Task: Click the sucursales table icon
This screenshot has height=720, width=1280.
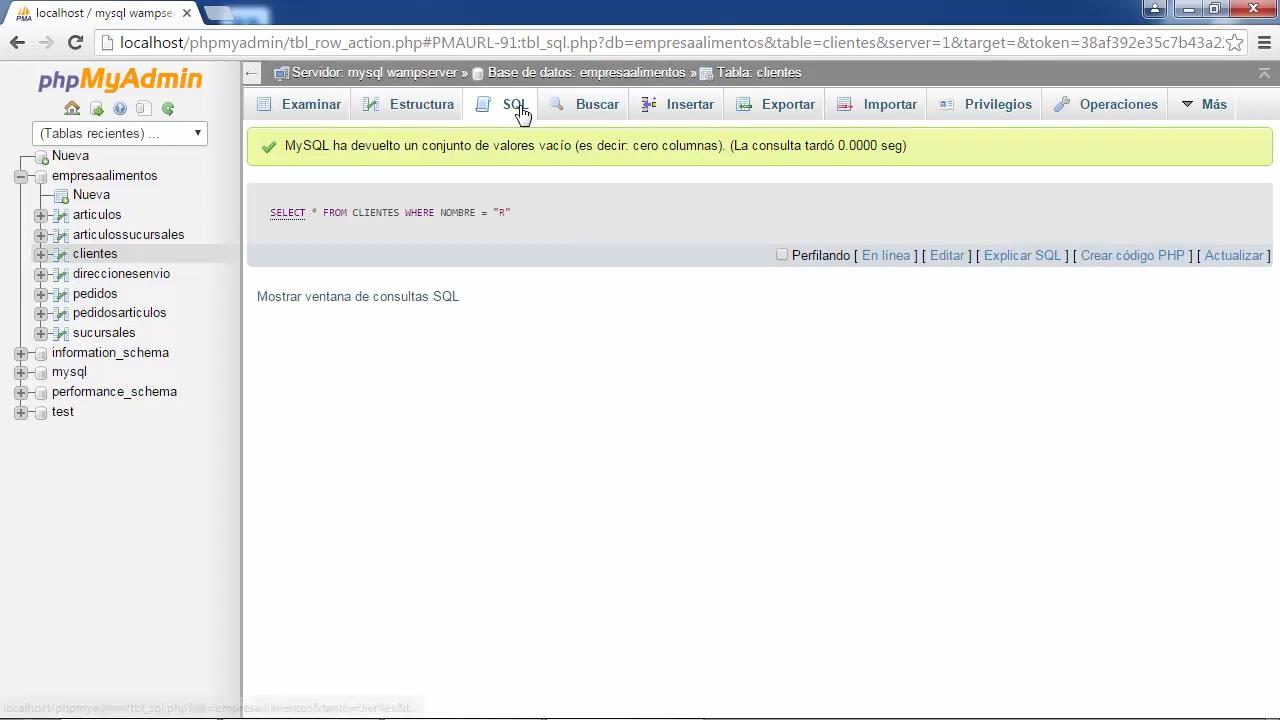Action: (x=61, y=333)
